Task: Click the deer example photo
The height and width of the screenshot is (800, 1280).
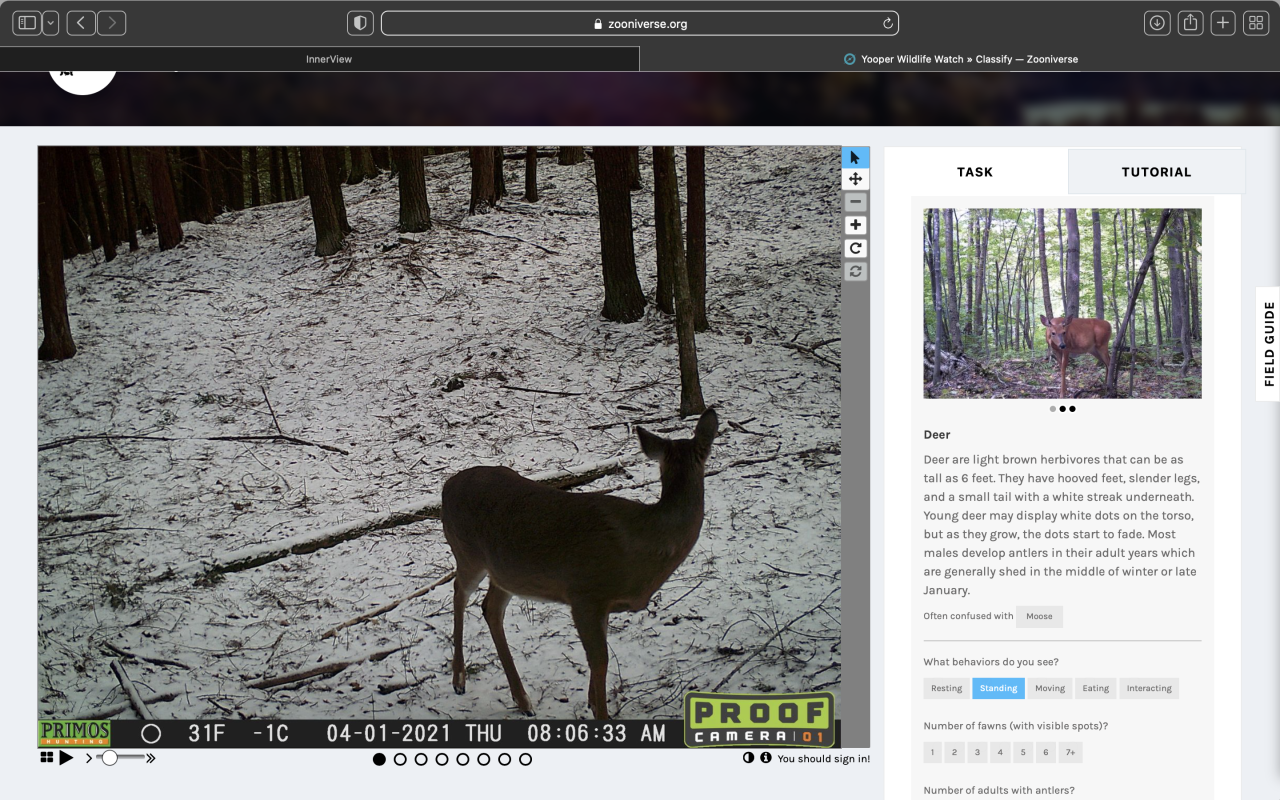Action: pos(1062,303)
